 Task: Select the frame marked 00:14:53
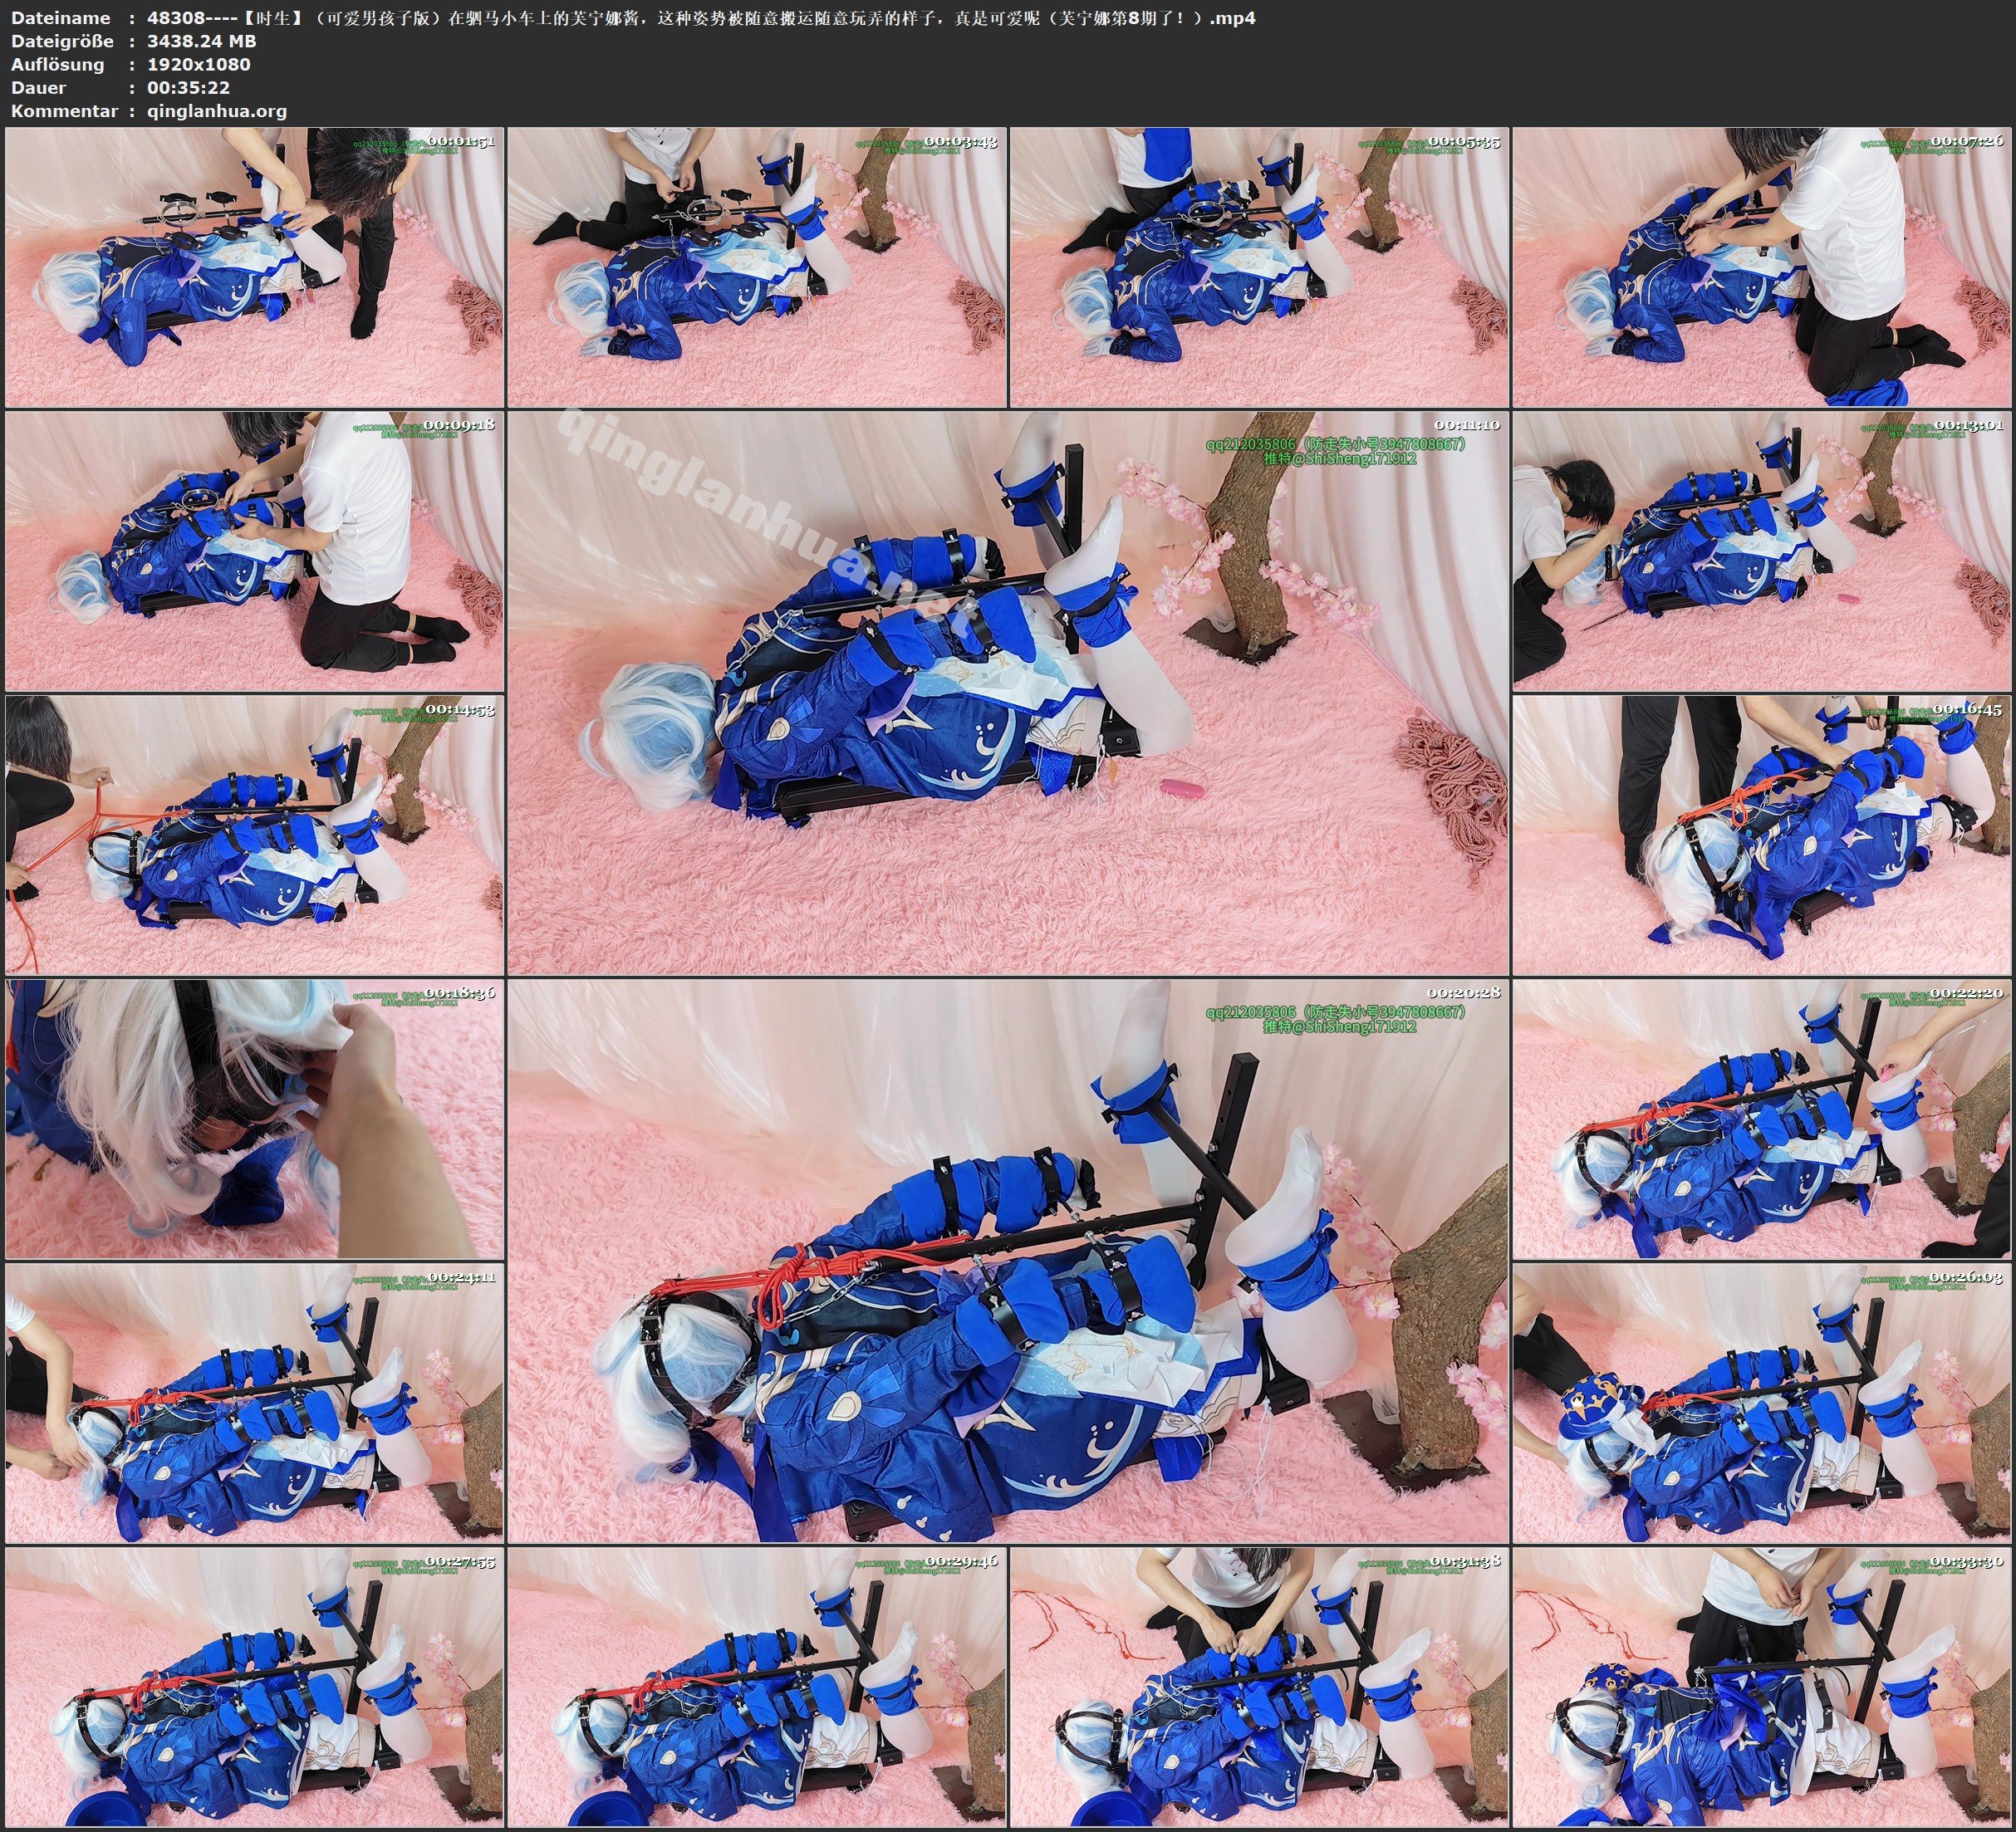(x=254, y=835)
